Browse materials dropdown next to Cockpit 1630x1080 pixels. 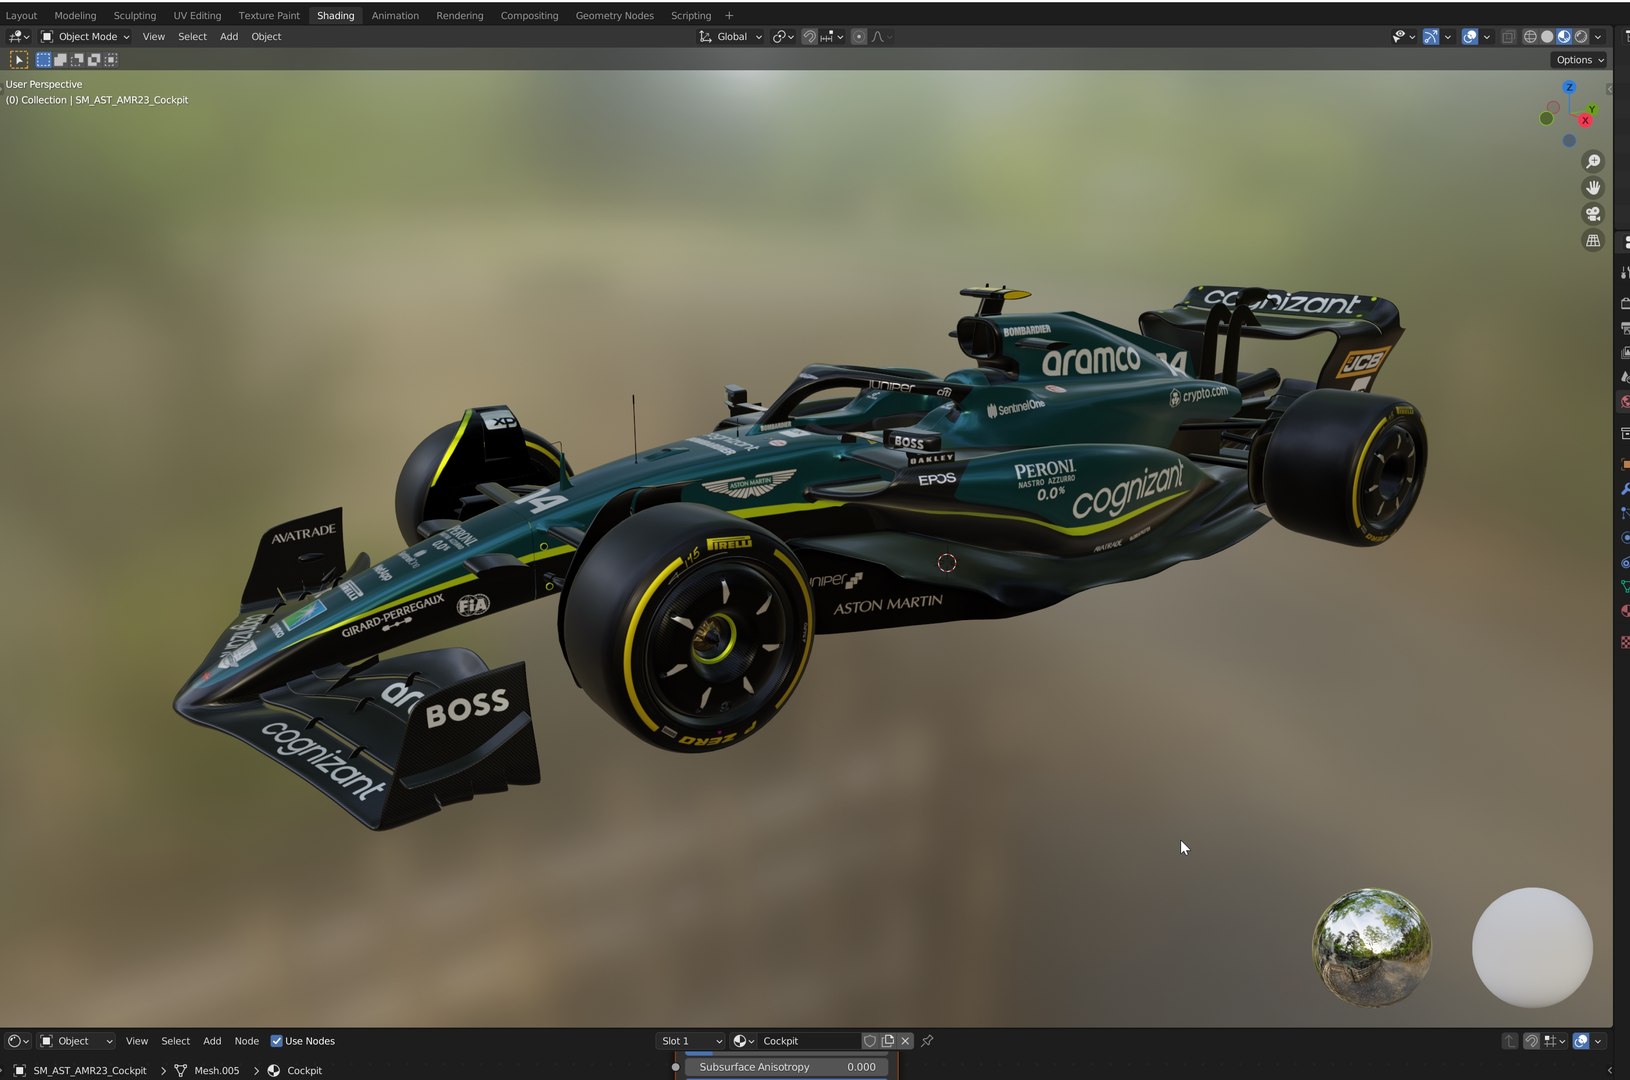tap(743, 1041)
